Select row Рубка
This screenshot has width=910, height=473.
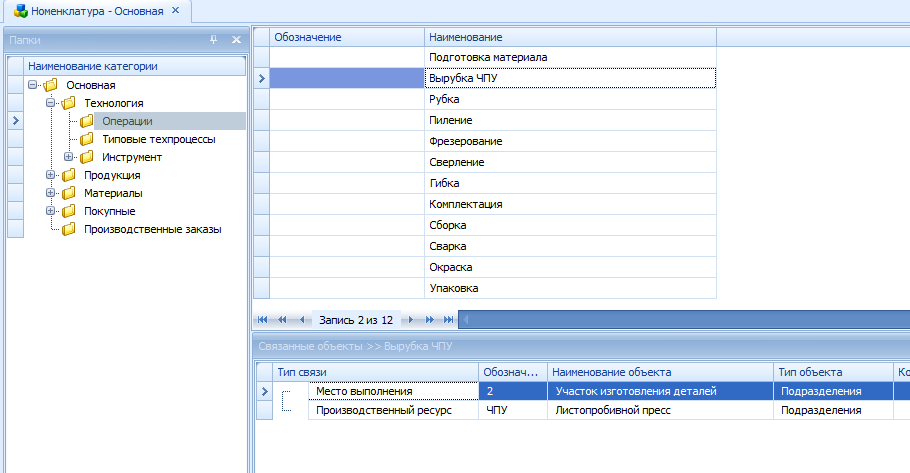(493, 99)
